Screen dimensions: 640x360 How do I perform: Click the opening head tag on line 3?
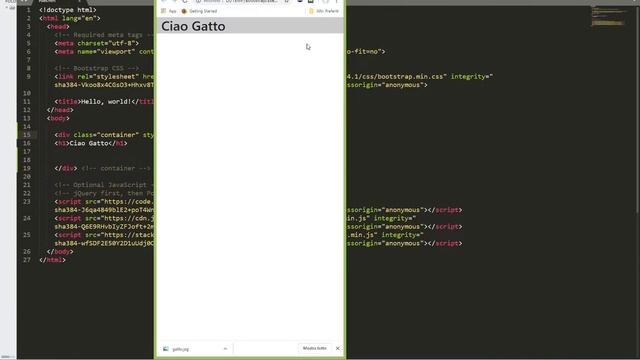(x=58, y=27)
